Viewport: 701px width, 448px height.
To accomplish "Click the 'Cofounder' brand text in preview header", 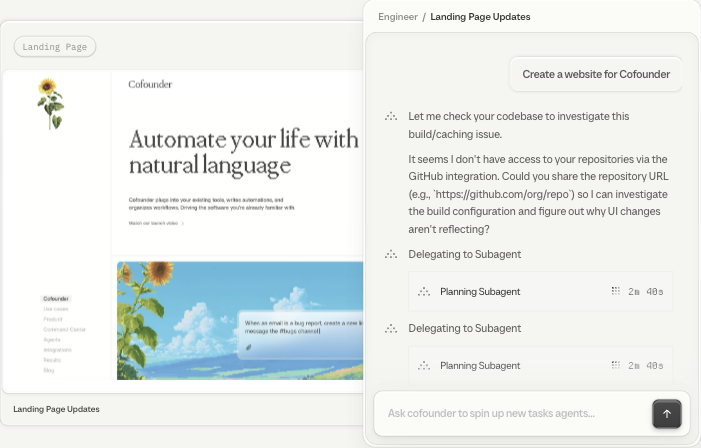I will coord(150,85).
